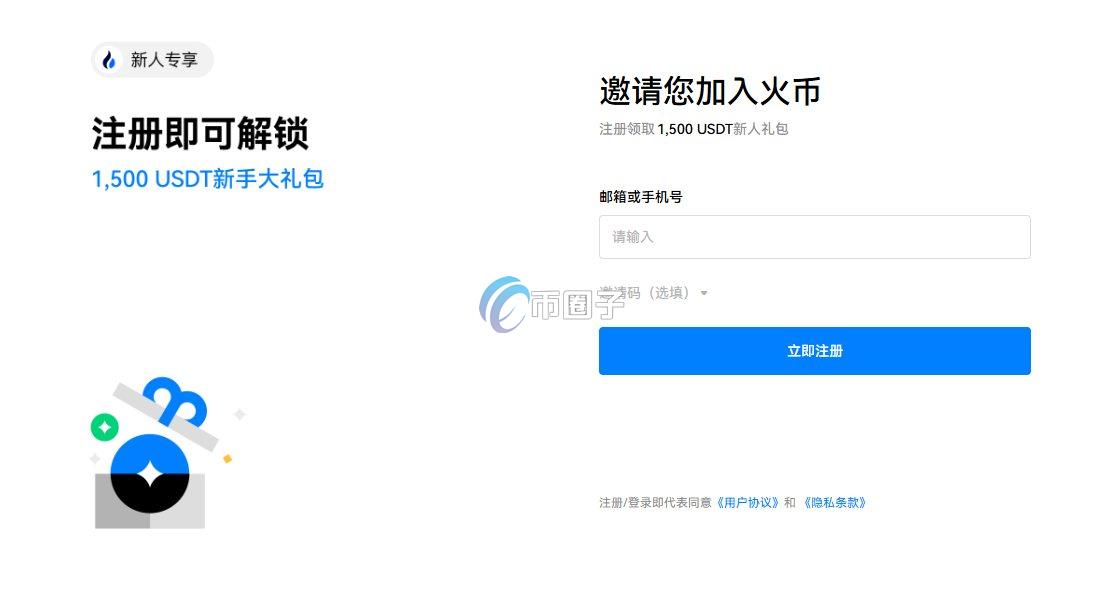Click the 邮箱或手机号 input field
Screen dimensions: 1109x610
(x=813, y=237)
